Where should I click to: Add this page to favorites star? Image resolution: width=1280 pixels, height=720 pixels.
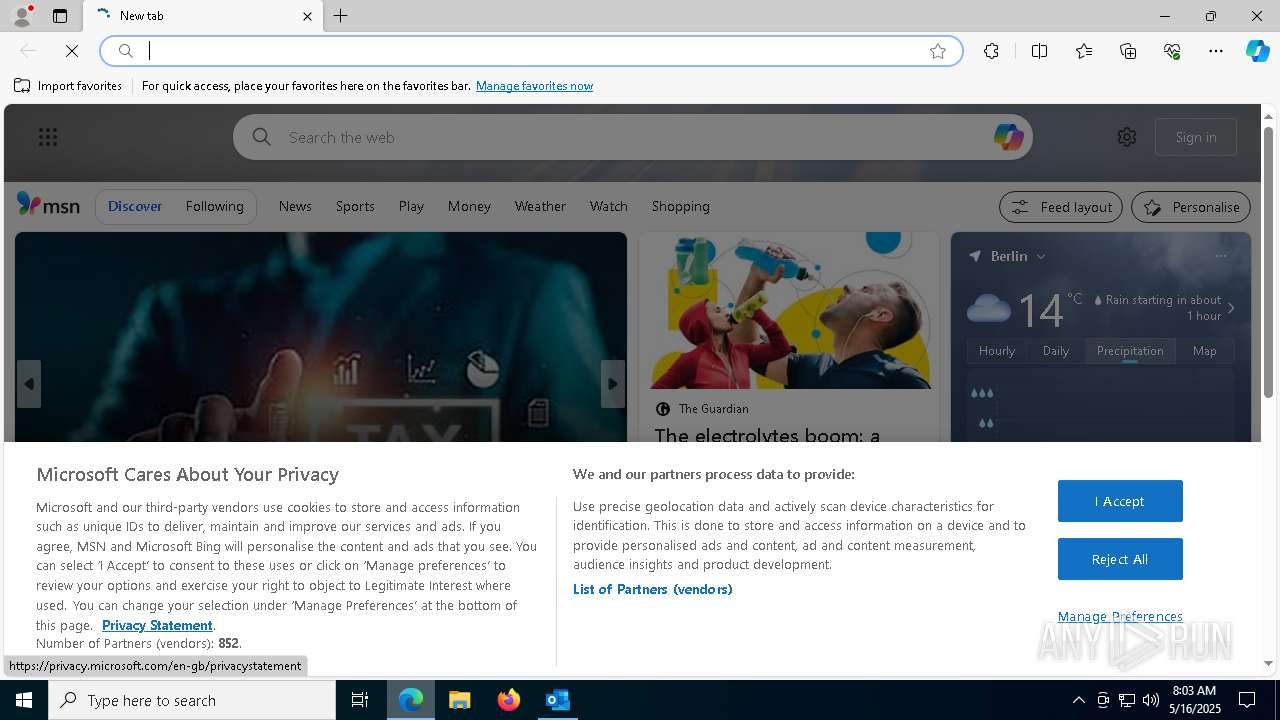click(938, 51)
